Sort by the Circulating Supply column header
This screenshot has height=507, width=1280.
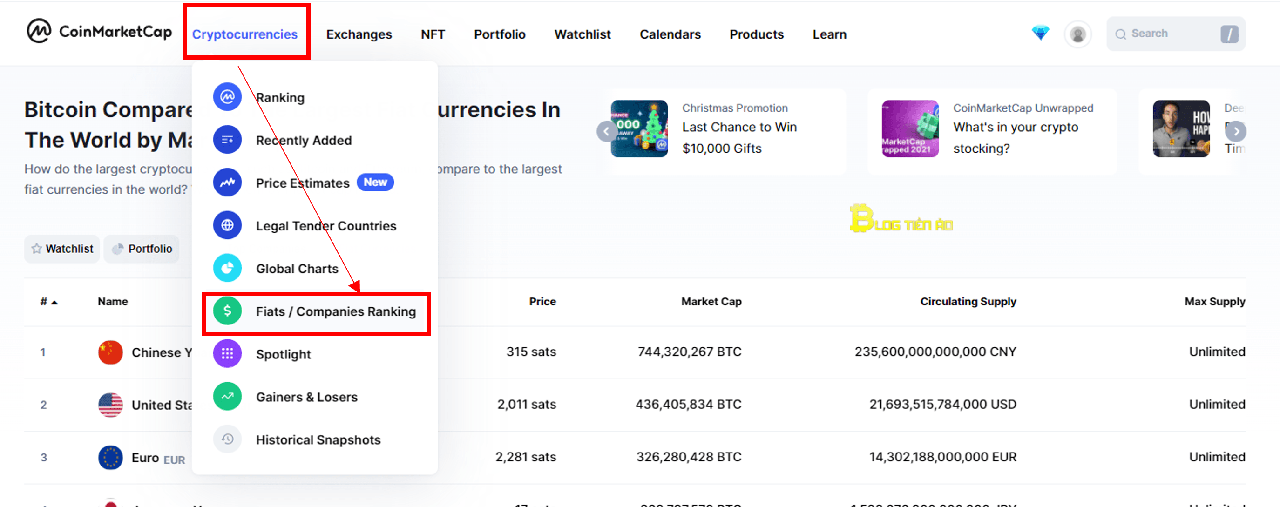pyautogui.click(x=968, y=302)
